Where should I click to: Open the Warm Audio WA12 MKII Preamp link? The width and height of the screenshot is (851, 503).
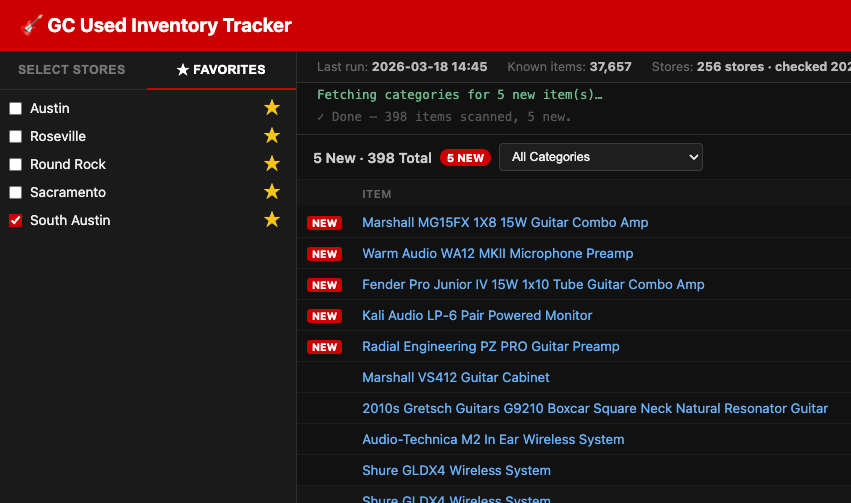(497, 254)
